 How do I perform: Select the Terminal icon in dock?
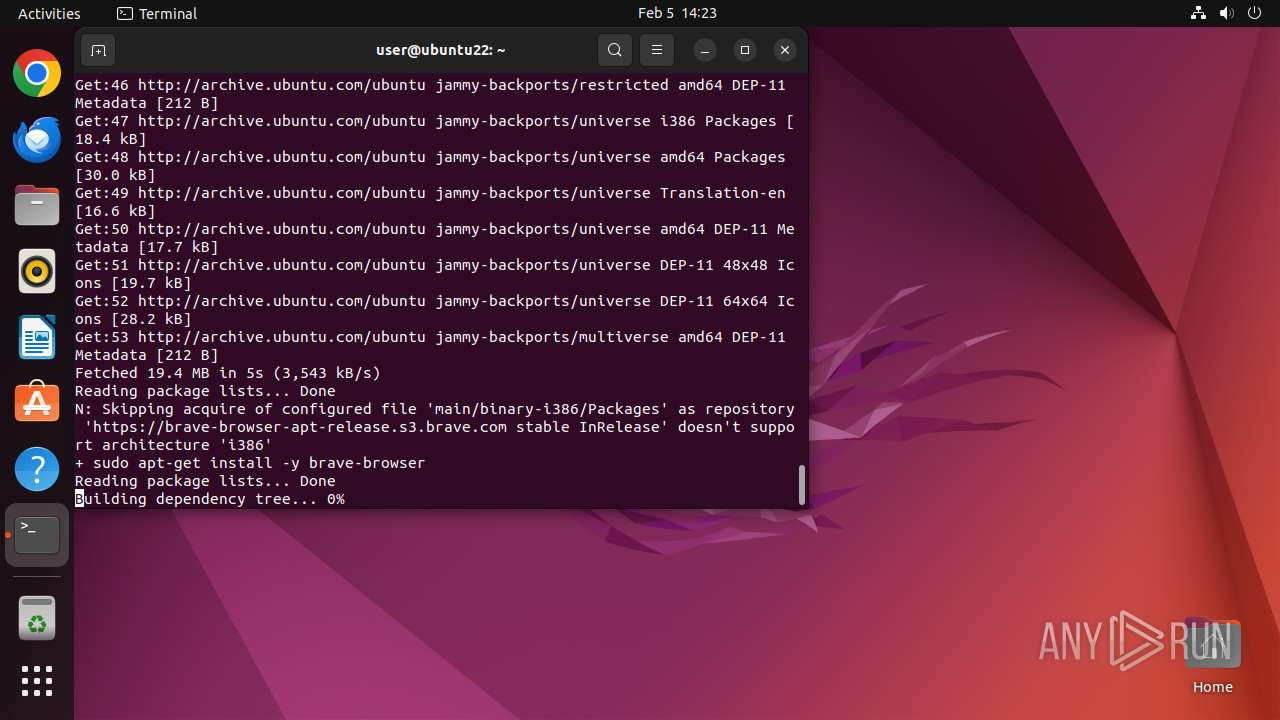tap(37, 535)
